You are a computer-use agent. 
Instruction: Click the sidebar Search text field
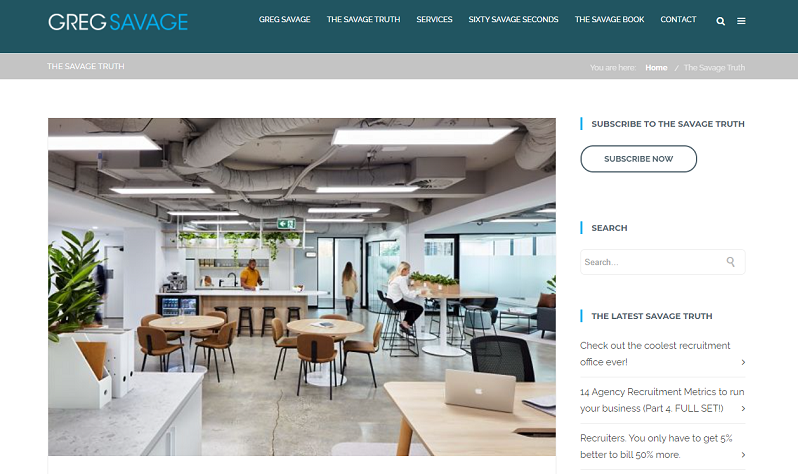[x=663, y=262]
